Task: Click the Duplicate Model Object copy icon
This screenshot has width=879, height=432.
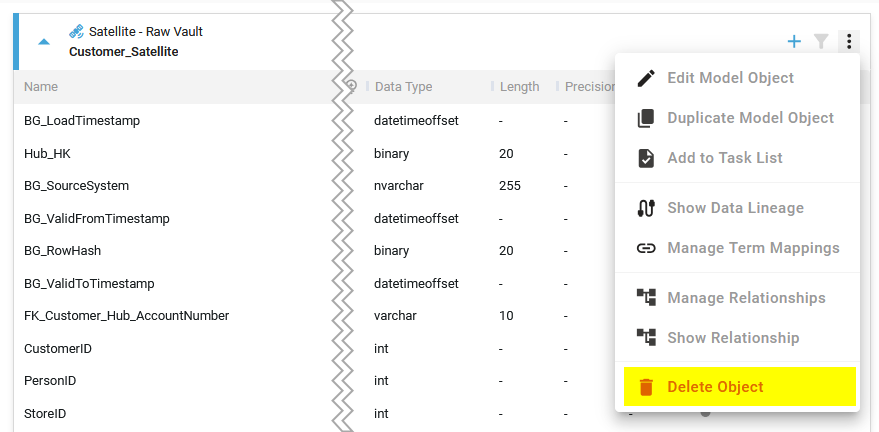Action: pos(646,118)
